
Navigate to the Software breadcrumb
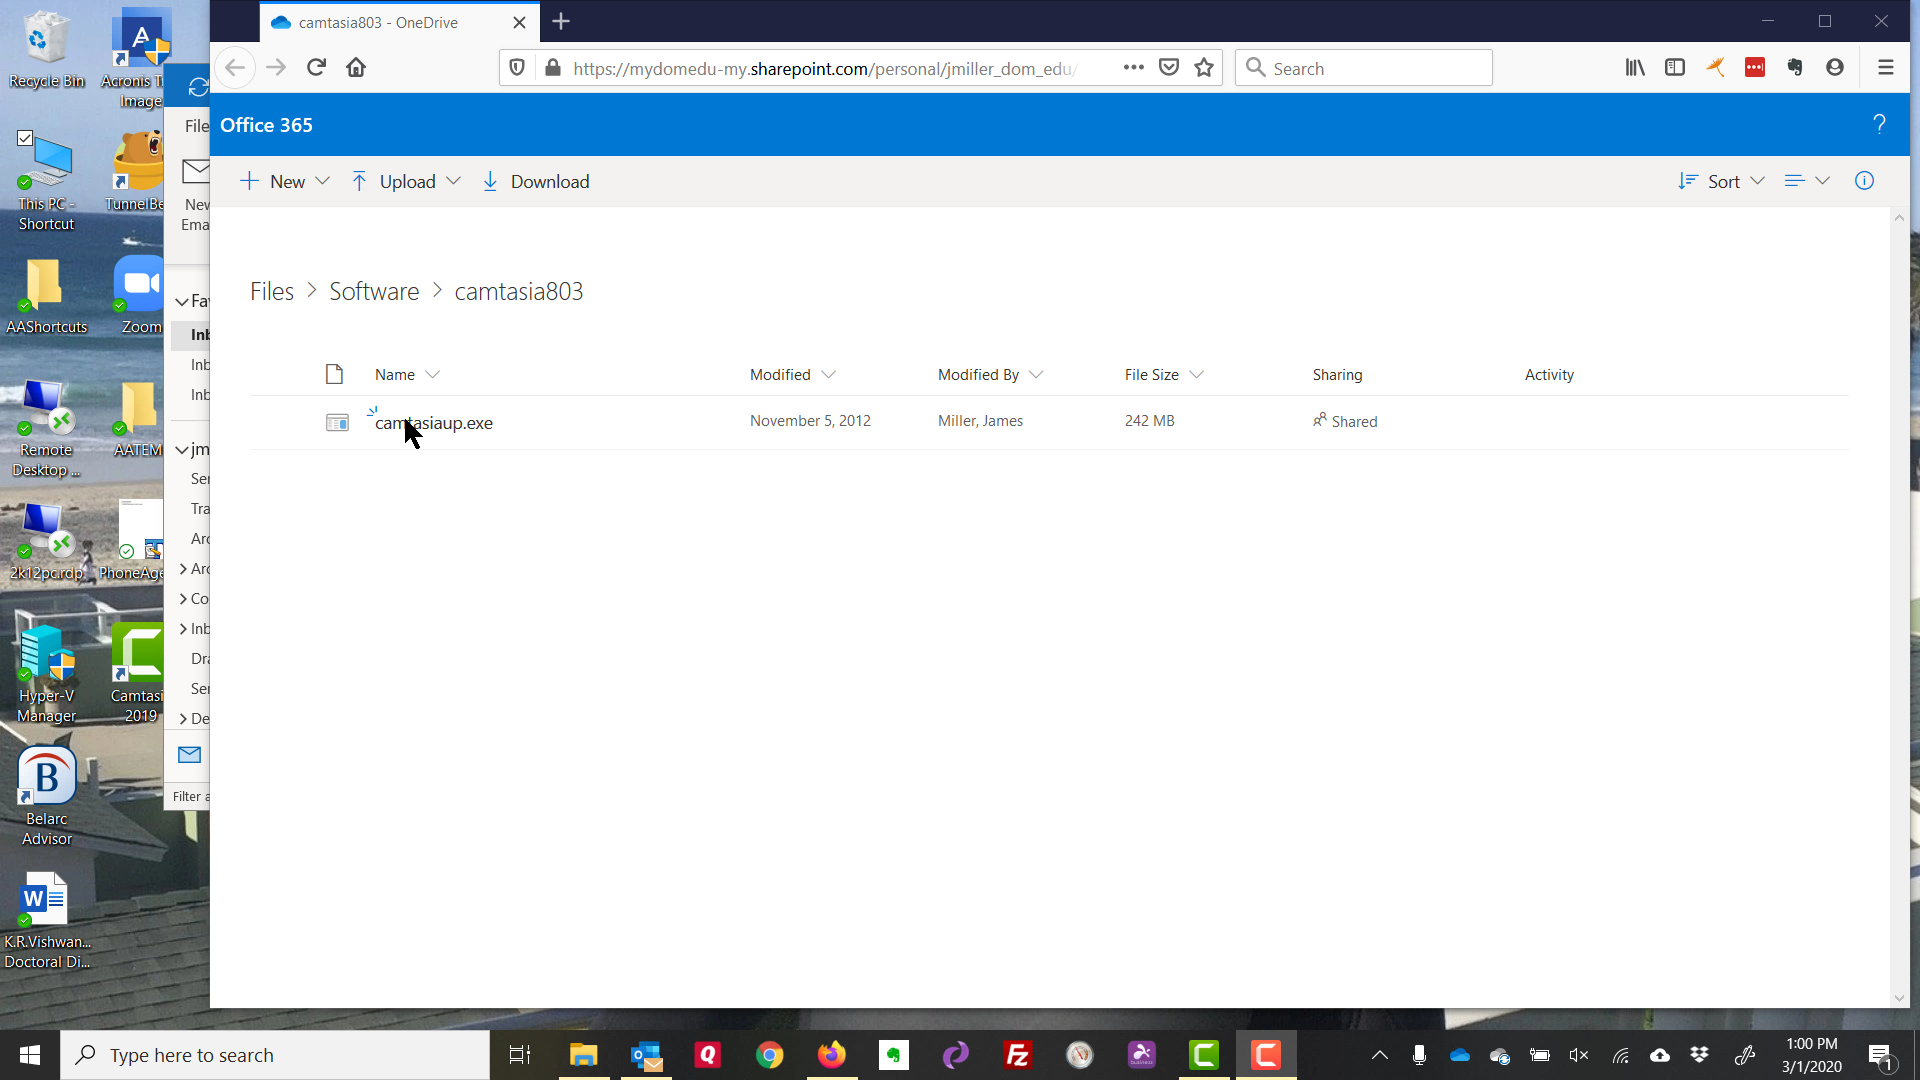click(374, 291)
